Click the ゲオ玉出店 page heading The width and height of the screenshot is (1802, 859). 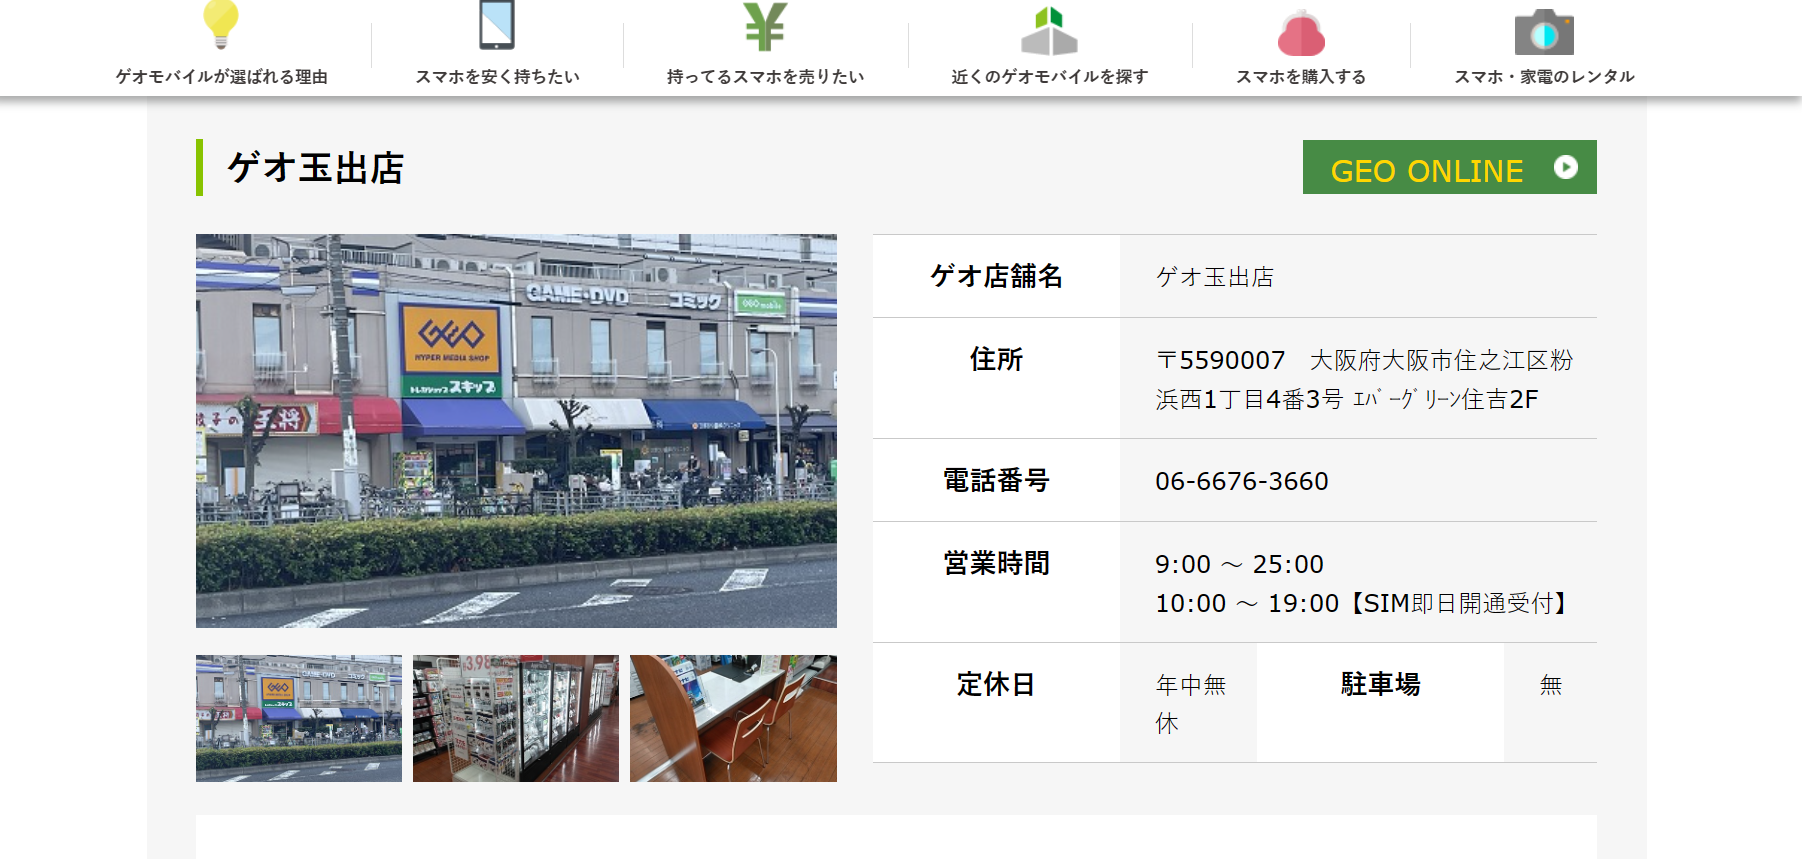[315, 168]
